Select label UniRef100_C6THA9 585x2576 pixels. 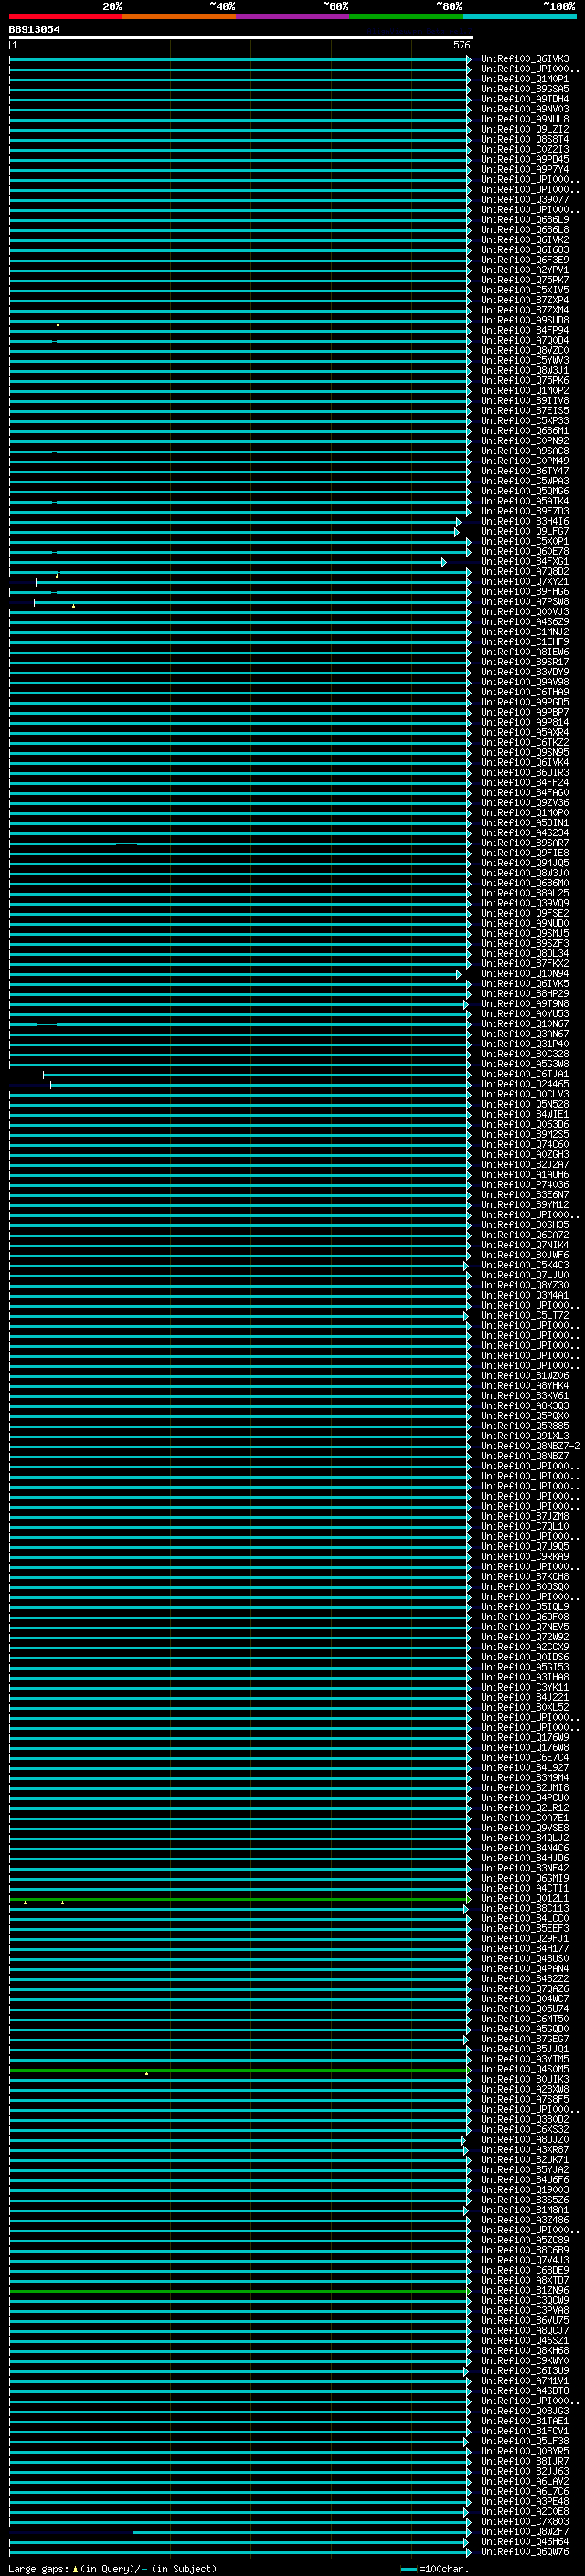tap(525, 692)
